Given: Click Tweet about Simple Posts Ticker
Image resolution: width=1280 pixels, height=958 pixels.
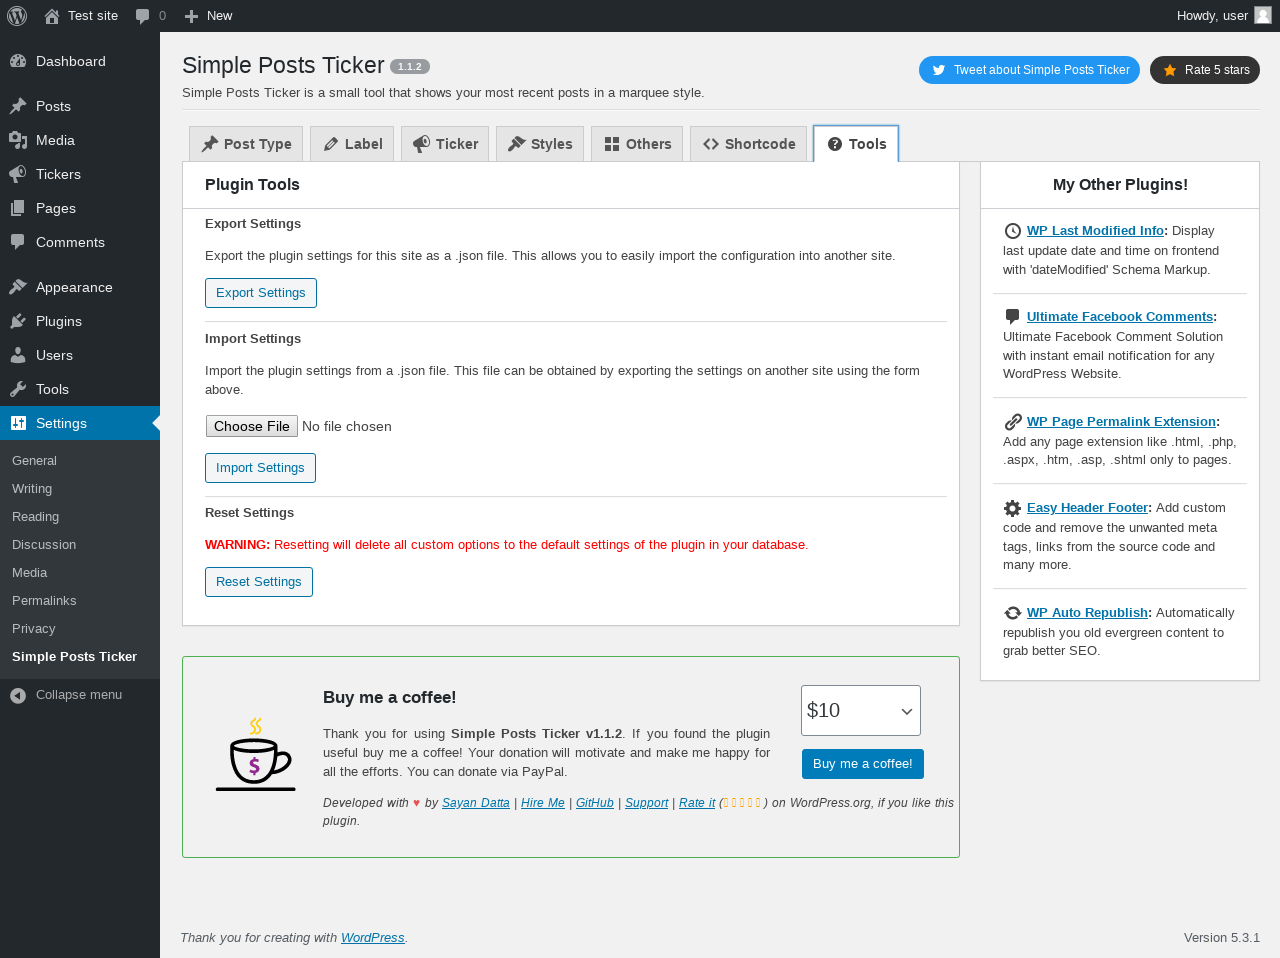Looking at the screenshot, I should 1029,70.
